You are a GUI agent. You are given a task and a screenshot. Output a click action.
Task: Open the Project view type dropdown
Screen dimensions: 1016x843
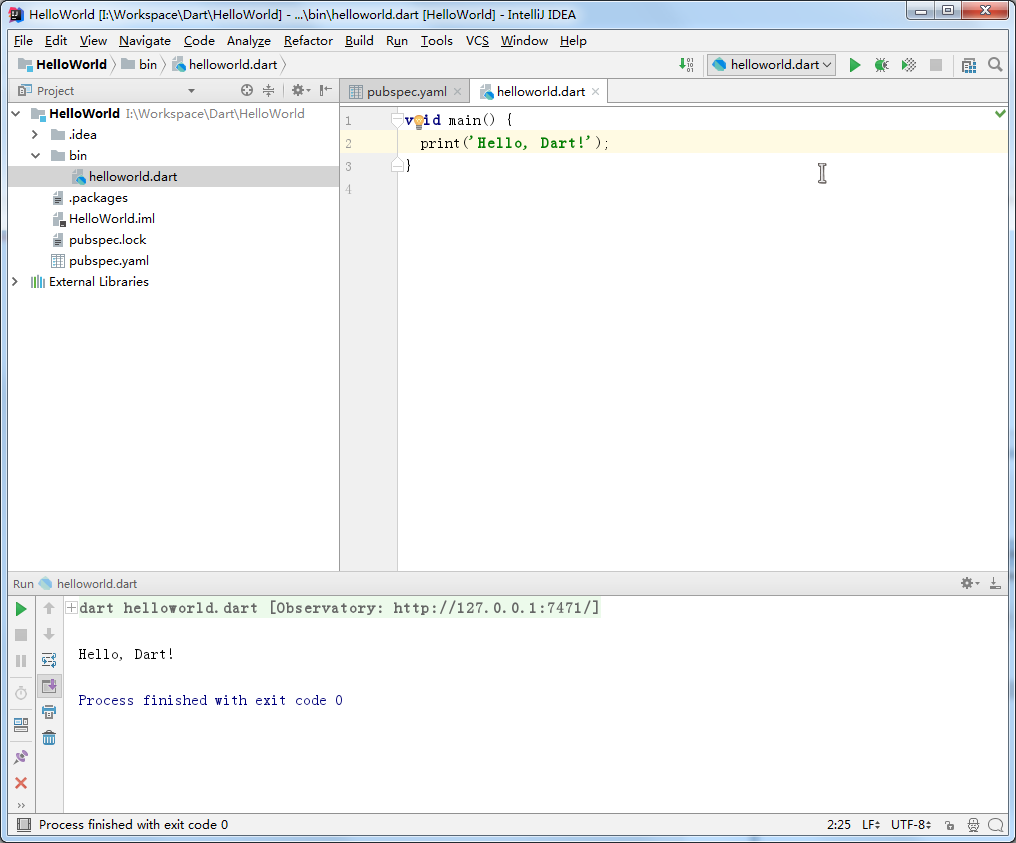pyautogui.click(x=191, y=91)
